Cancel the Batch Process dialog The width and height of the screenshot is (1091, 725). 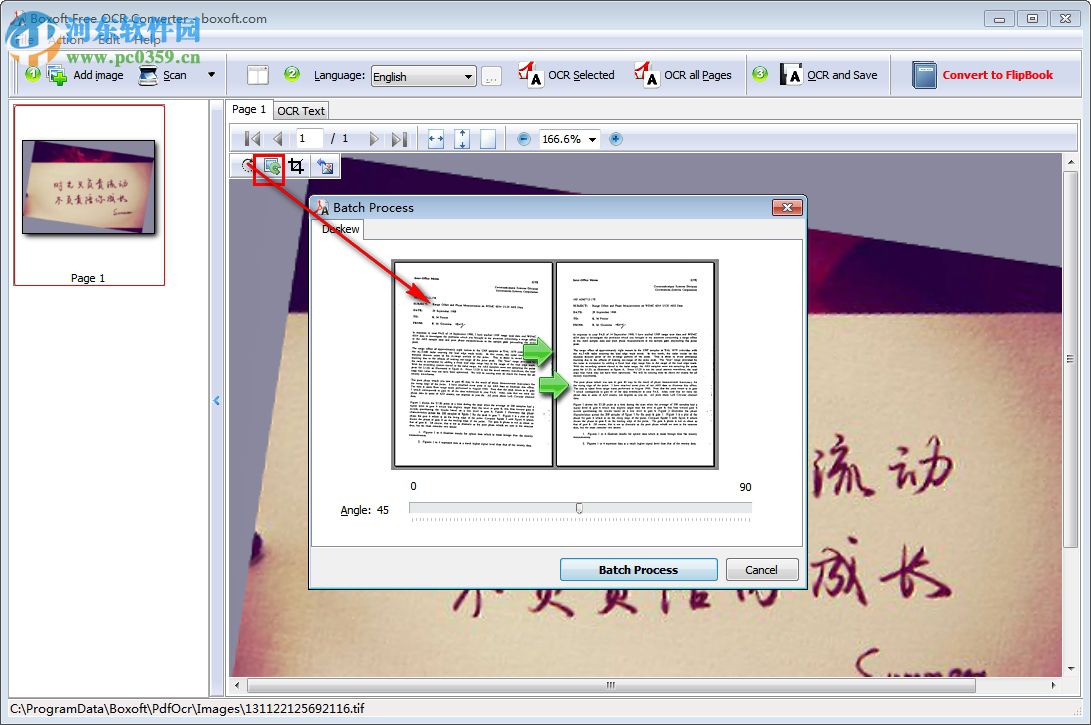tap(761, 569)
